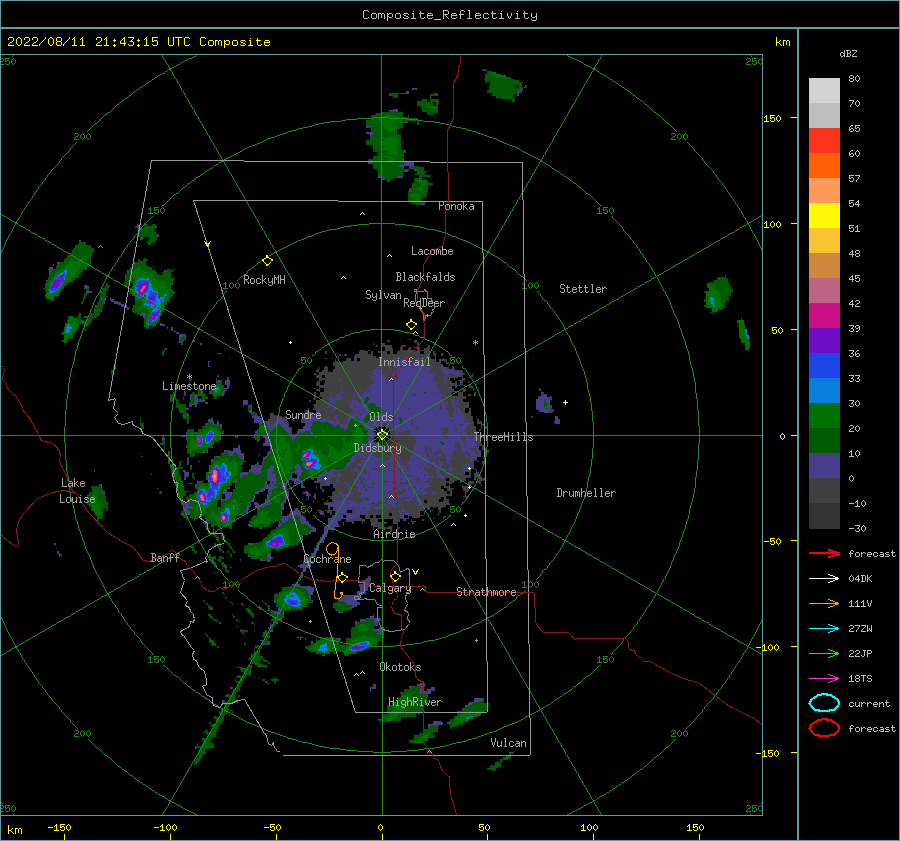
Task: Pick the blue 33-36 dBZ color swatch
Action: pos(824,366)
